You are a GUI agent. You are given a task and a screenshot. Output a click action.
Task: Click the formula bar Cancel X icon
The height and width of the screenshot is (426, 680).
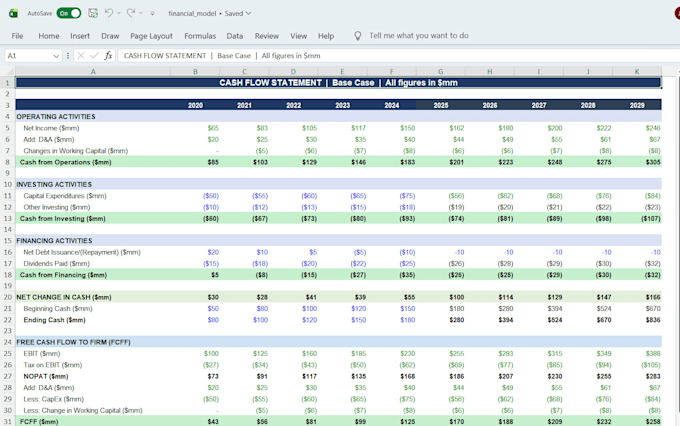tap(81, 56)
